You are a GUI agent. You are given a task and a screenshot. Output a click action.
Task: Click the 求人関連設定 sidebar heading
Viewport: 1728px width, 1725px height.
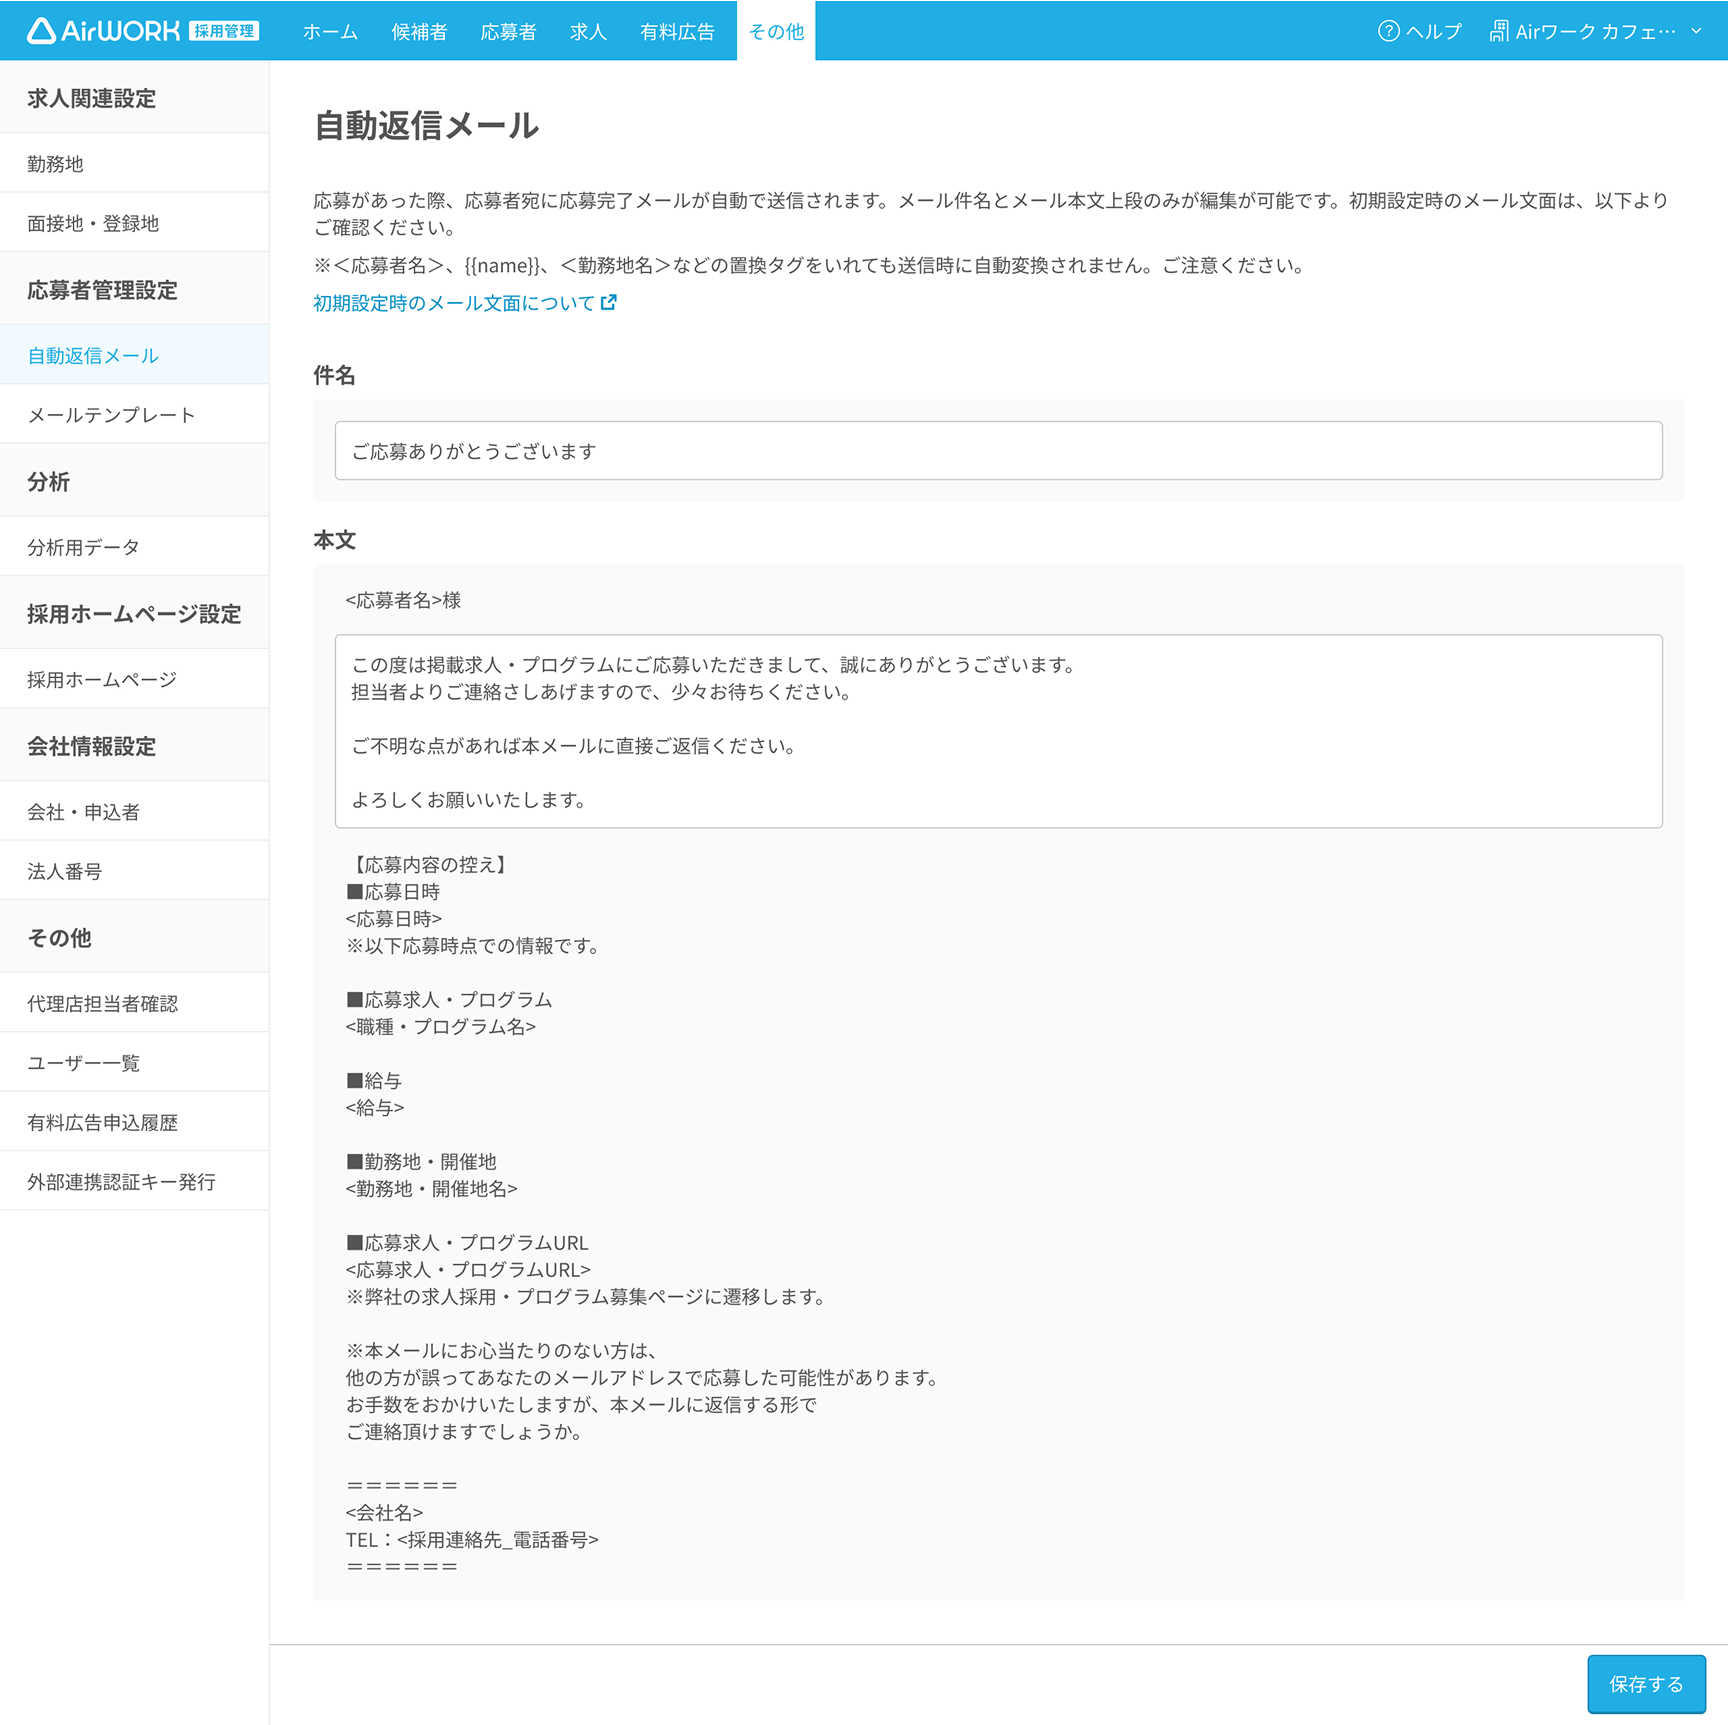click(x=91, y=98)
